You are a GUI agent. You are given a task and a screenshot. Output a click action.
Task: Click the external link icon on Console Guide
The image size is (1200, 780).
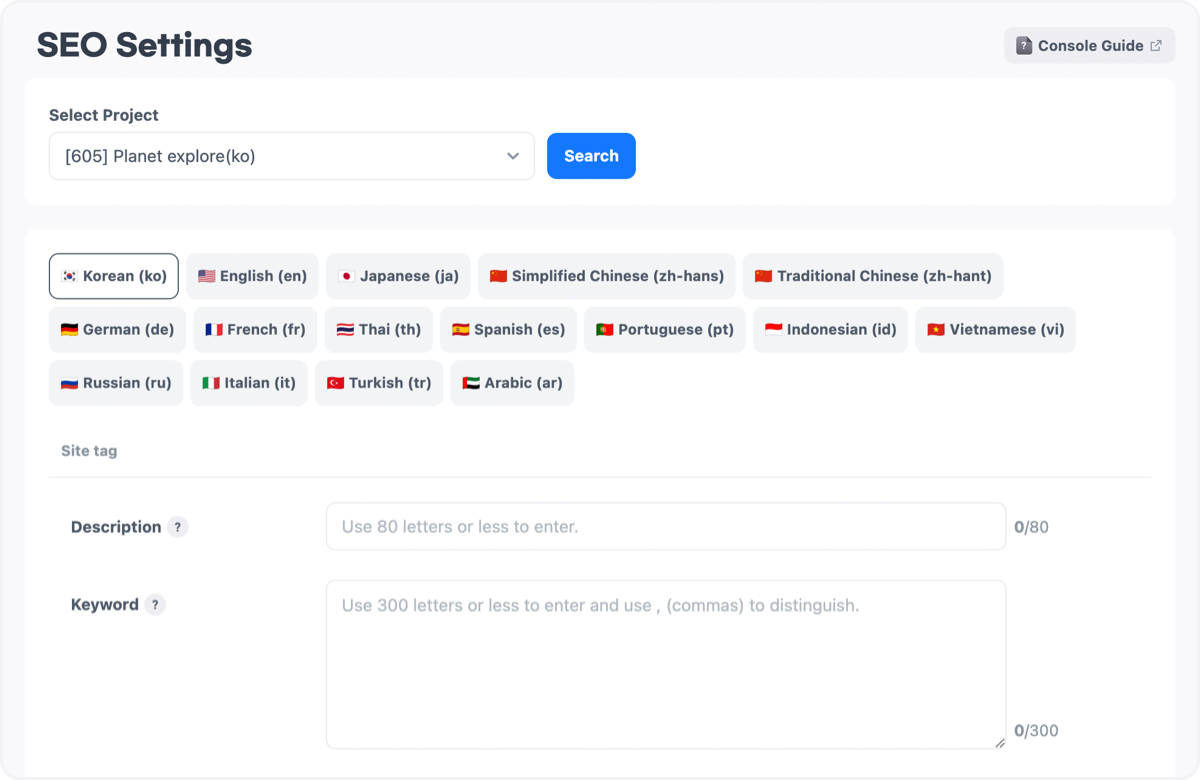[1155, 45]
